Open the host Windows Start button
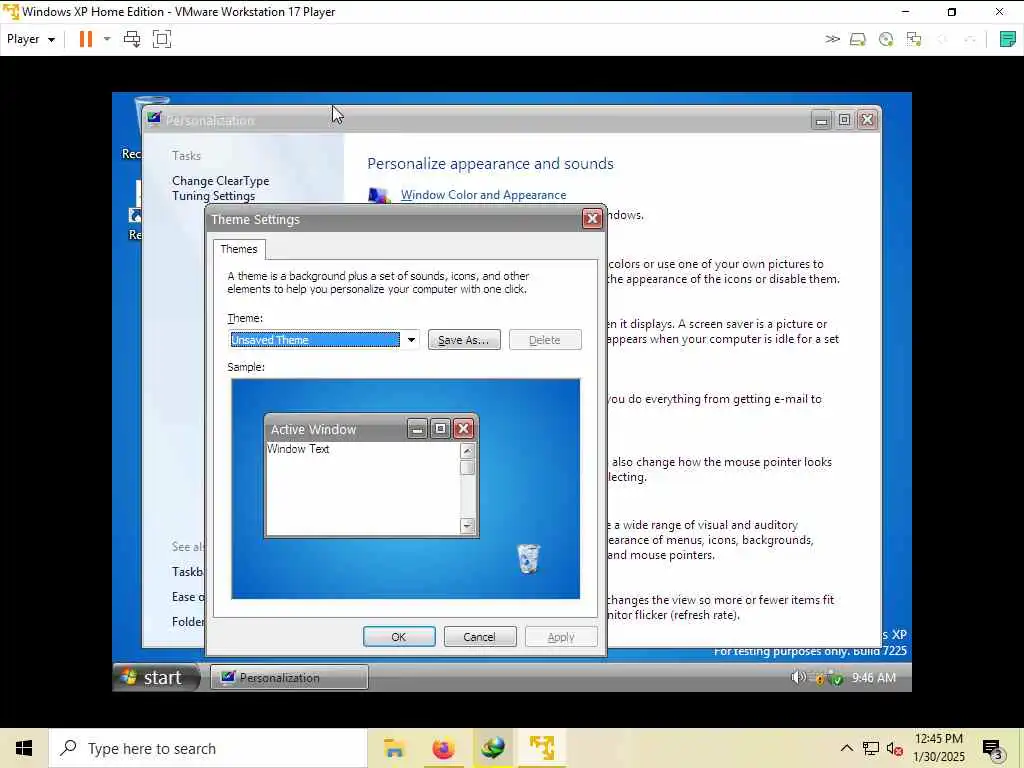This screenshot has height=768, width=1024. (24, 748)
